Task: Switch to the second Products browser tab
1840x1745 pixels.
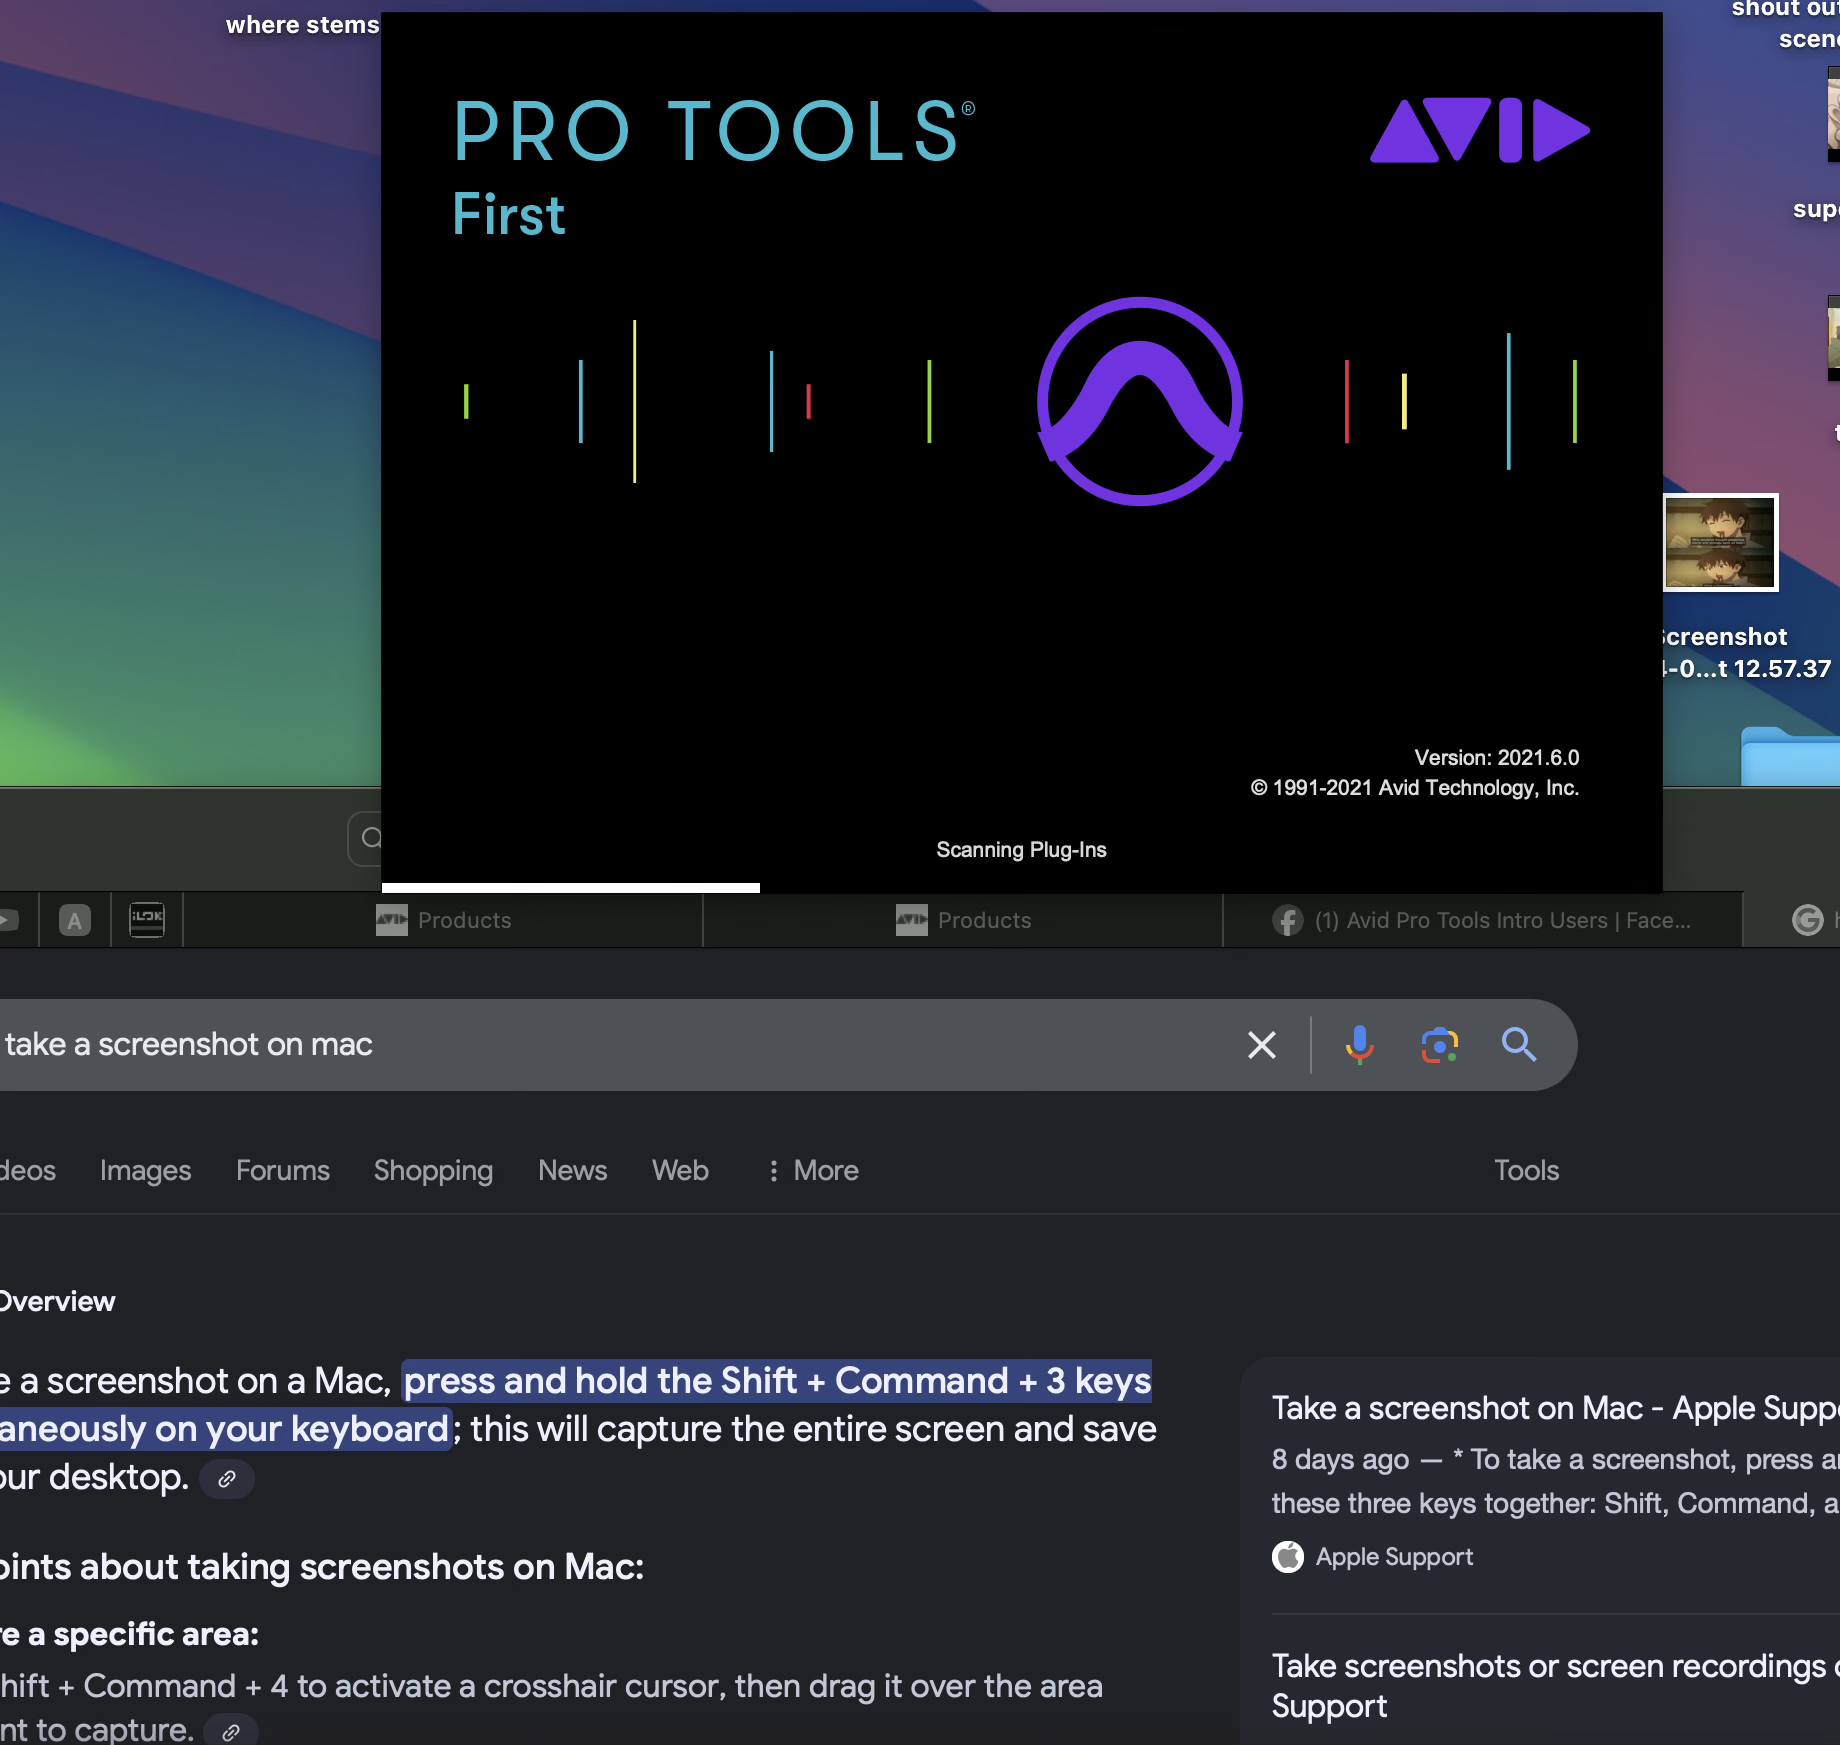Action: click(x=964, y=920)
